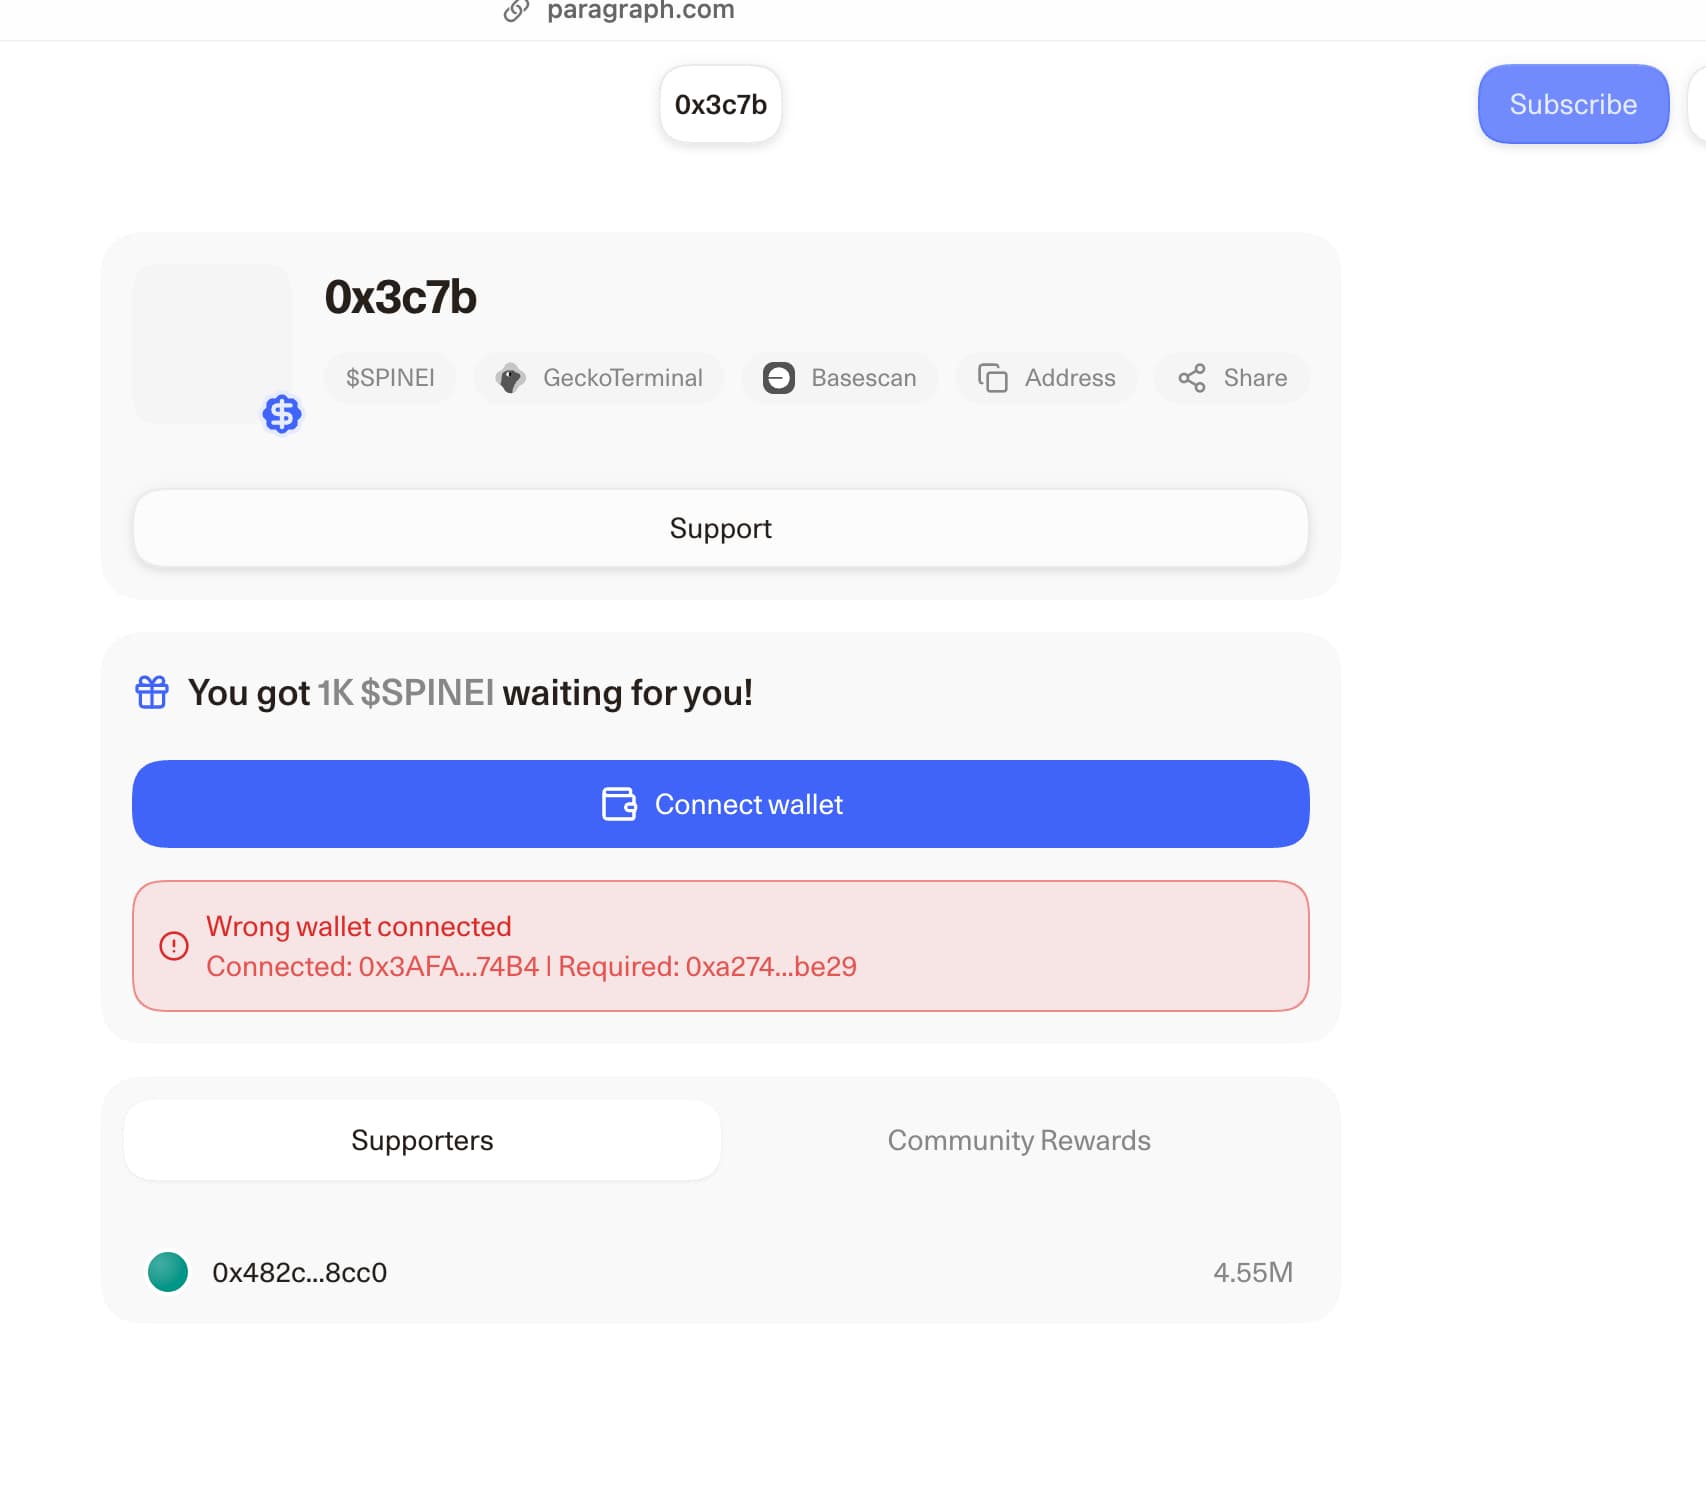
Task: Switch to the Supporters tab
Action: (x=422, y=1140)
